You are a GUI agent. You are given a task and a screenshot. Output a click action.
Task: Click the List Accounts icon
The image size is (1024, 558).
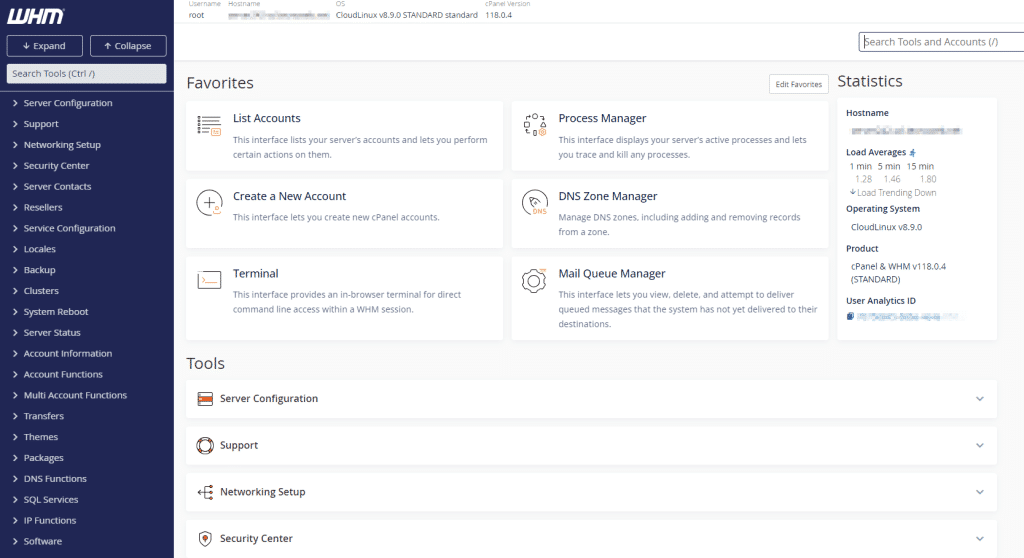tap(209, 125)
